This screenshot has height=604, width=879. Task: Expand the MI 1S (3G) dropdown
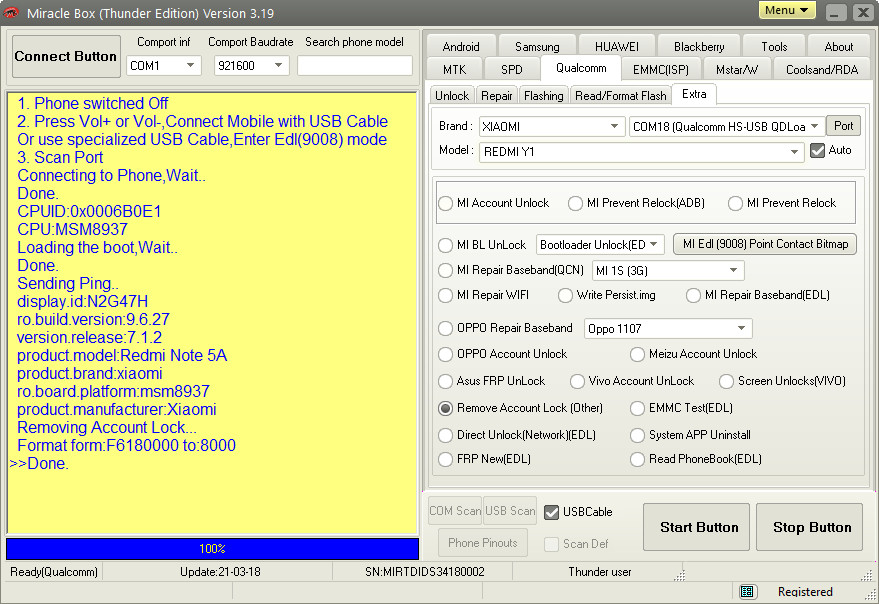point(733,270)
